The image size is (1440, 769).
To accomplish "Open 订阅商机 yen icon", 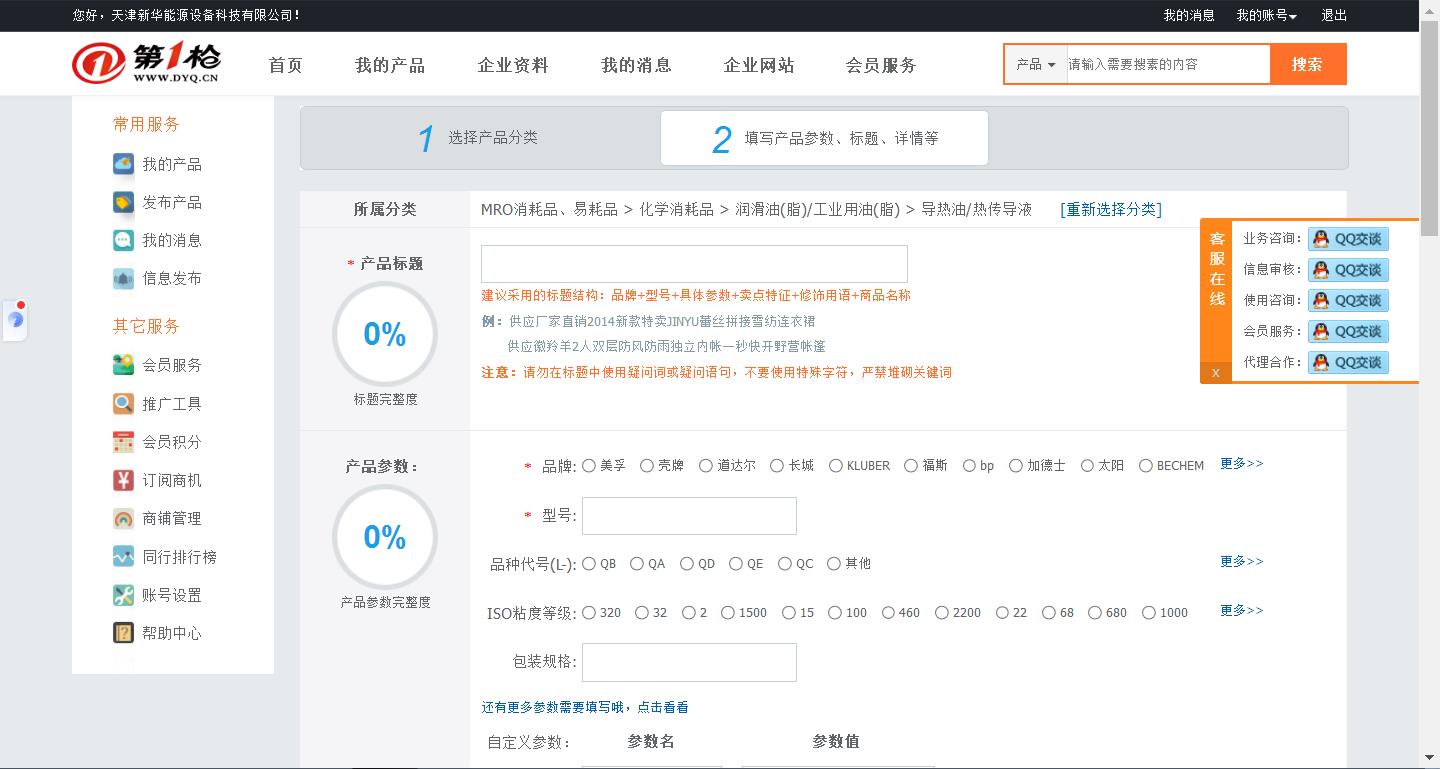I will coord(123,480).
